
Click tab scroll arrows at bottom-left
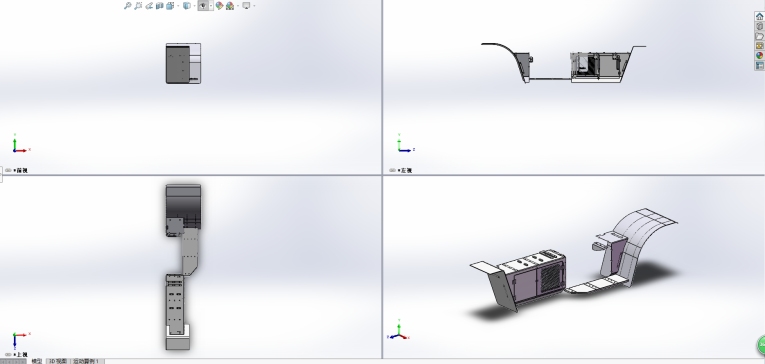(x=13, y=361)
